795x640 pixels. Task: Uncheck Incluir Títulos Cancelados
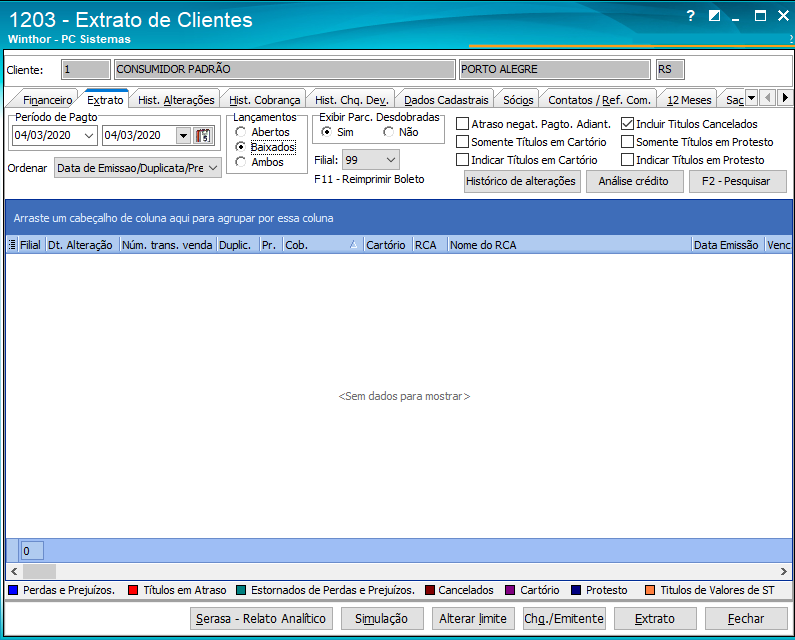coord(627,124)
